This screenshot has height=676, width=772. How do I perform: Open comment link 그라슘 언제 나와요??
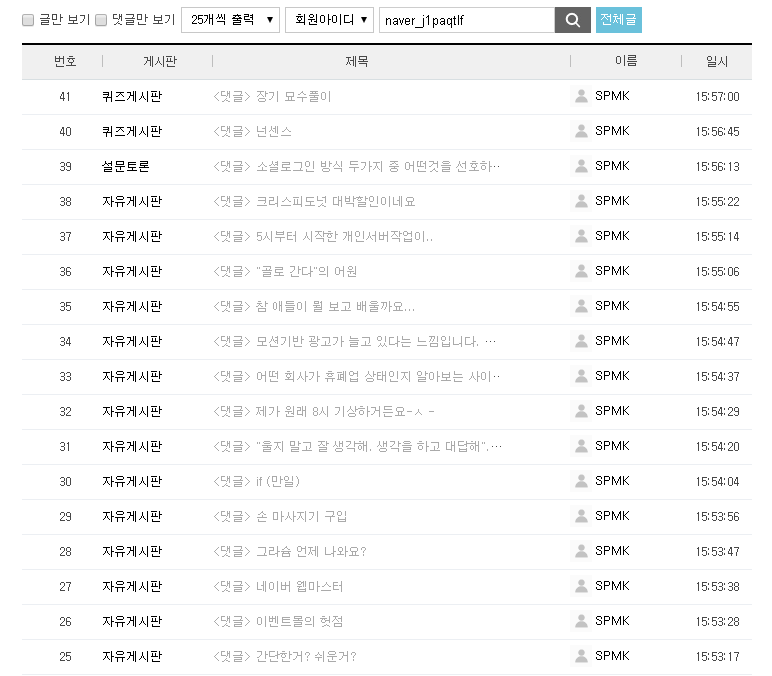[x=290, y=551]
